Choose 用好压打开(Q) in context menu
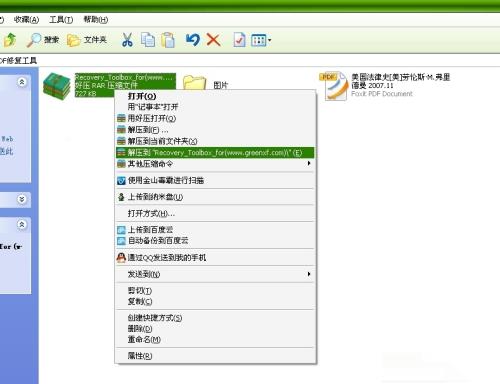Image resolution: width=500 pixels, height=384 pixels. coord(215,118)
